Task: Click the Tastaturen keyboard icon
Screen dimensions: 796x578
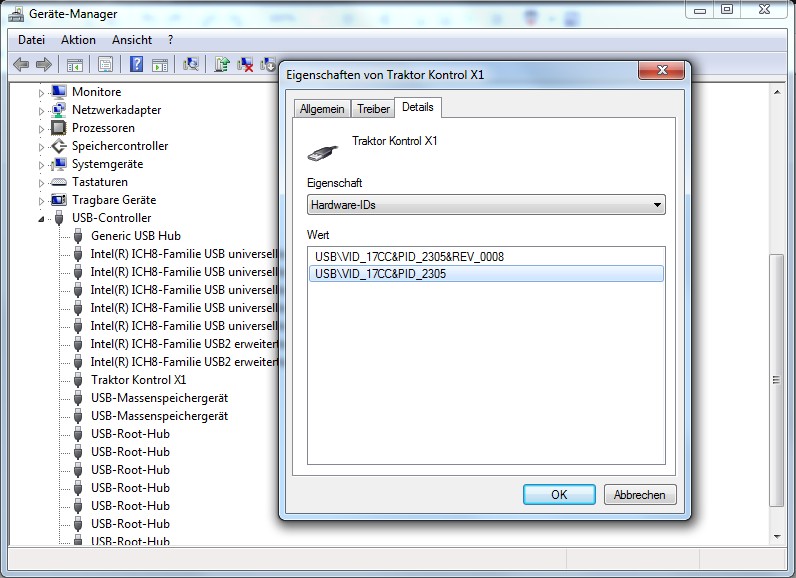Action: click(x=59, y=182)
